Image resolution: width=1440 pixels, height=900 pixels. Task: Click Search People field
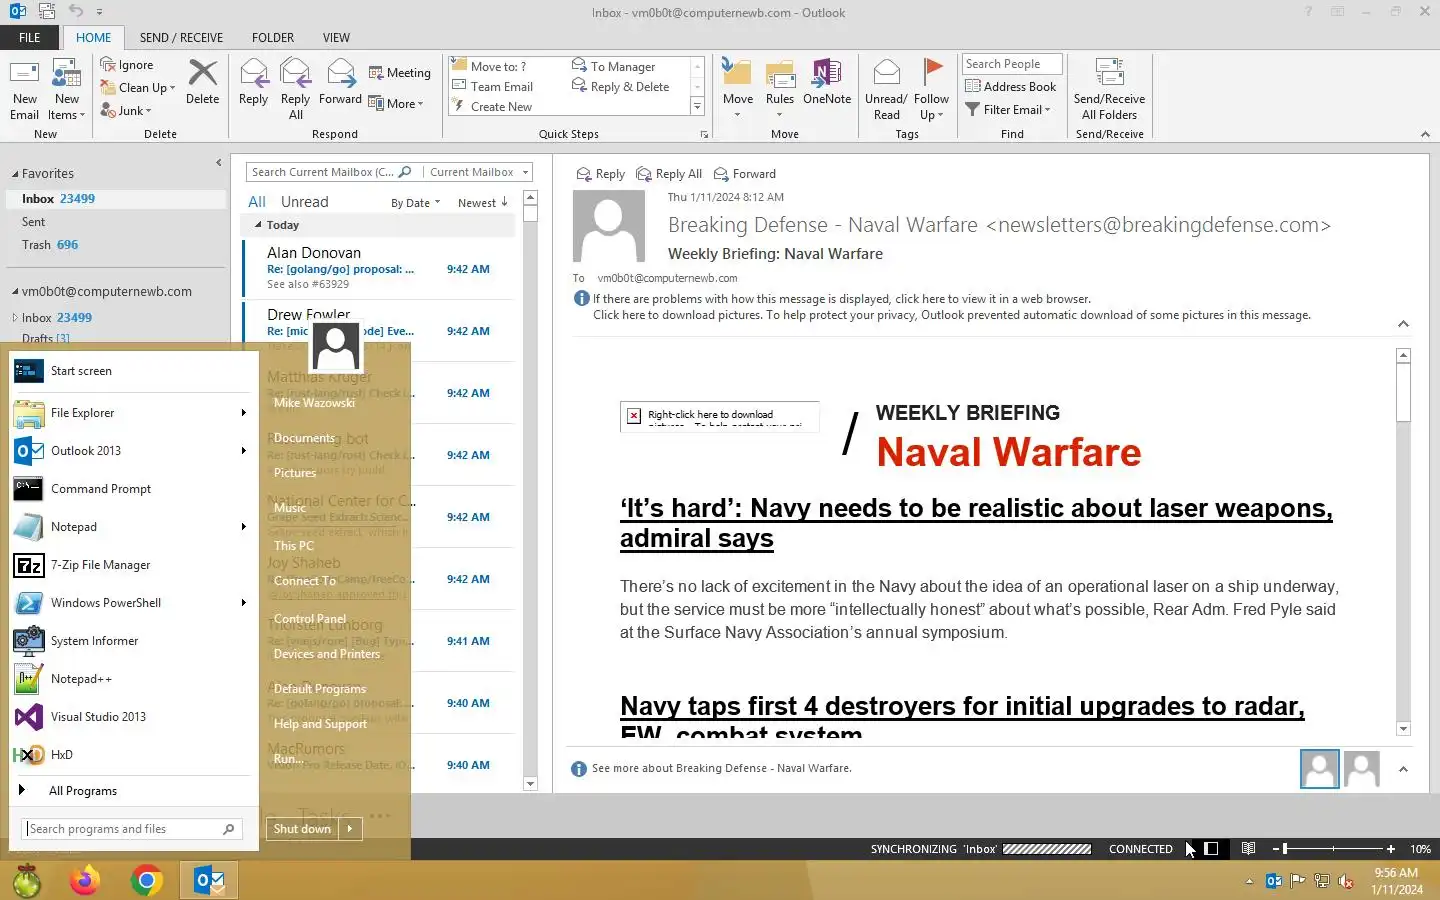[x=1012, y=64]
